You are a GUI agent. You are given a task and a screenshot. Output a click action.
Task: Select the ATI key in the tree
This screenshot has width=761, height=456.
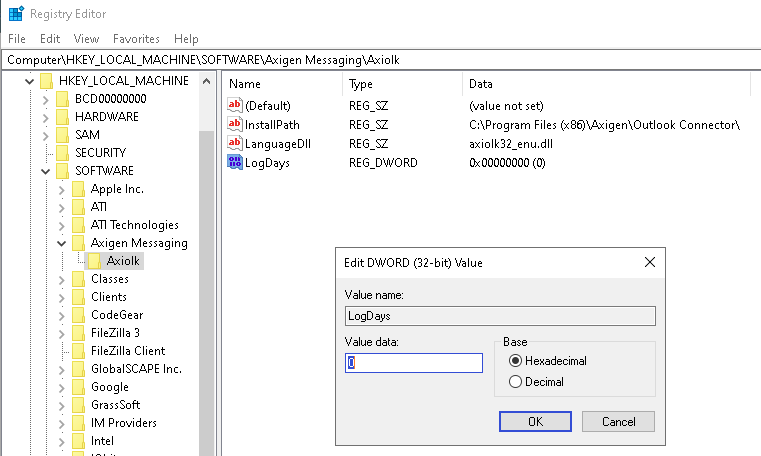tap(99, 207)
